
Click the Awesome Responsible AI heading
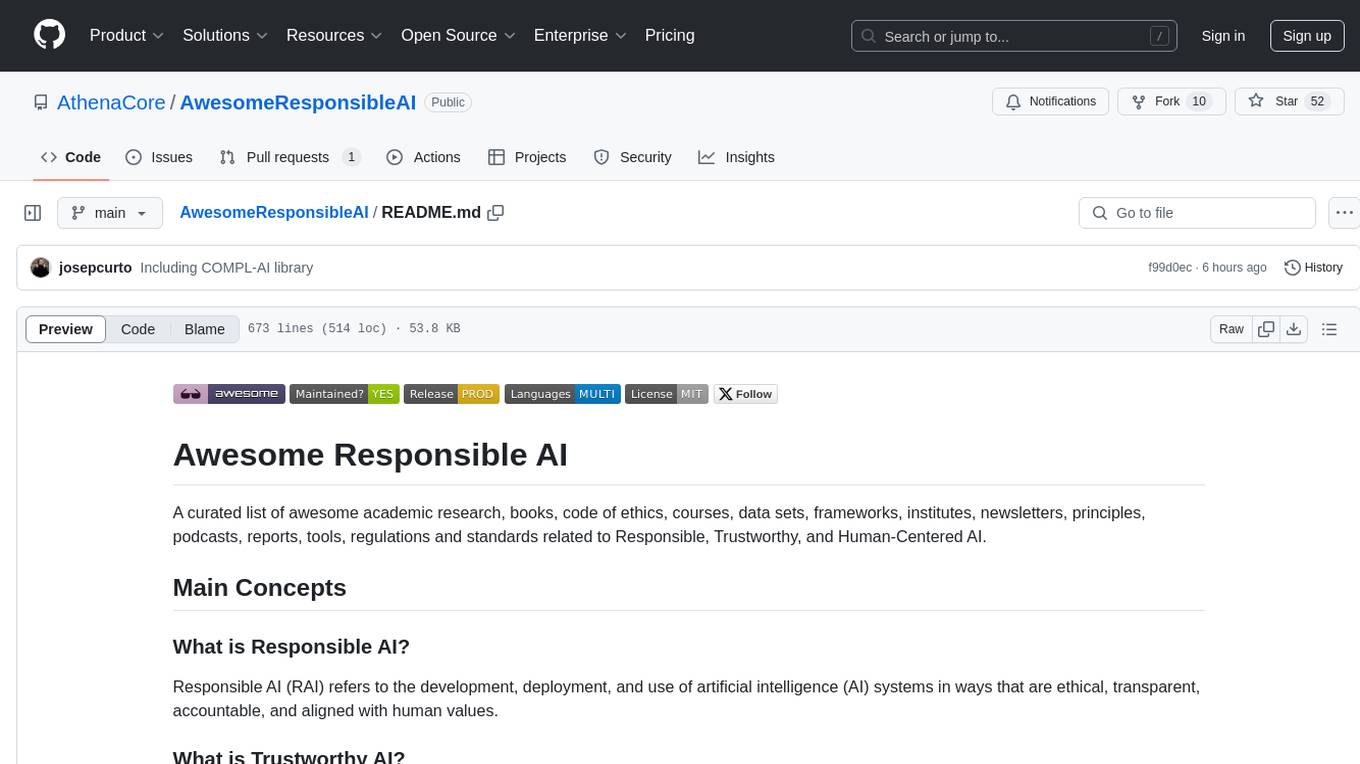tap(370, 454)
